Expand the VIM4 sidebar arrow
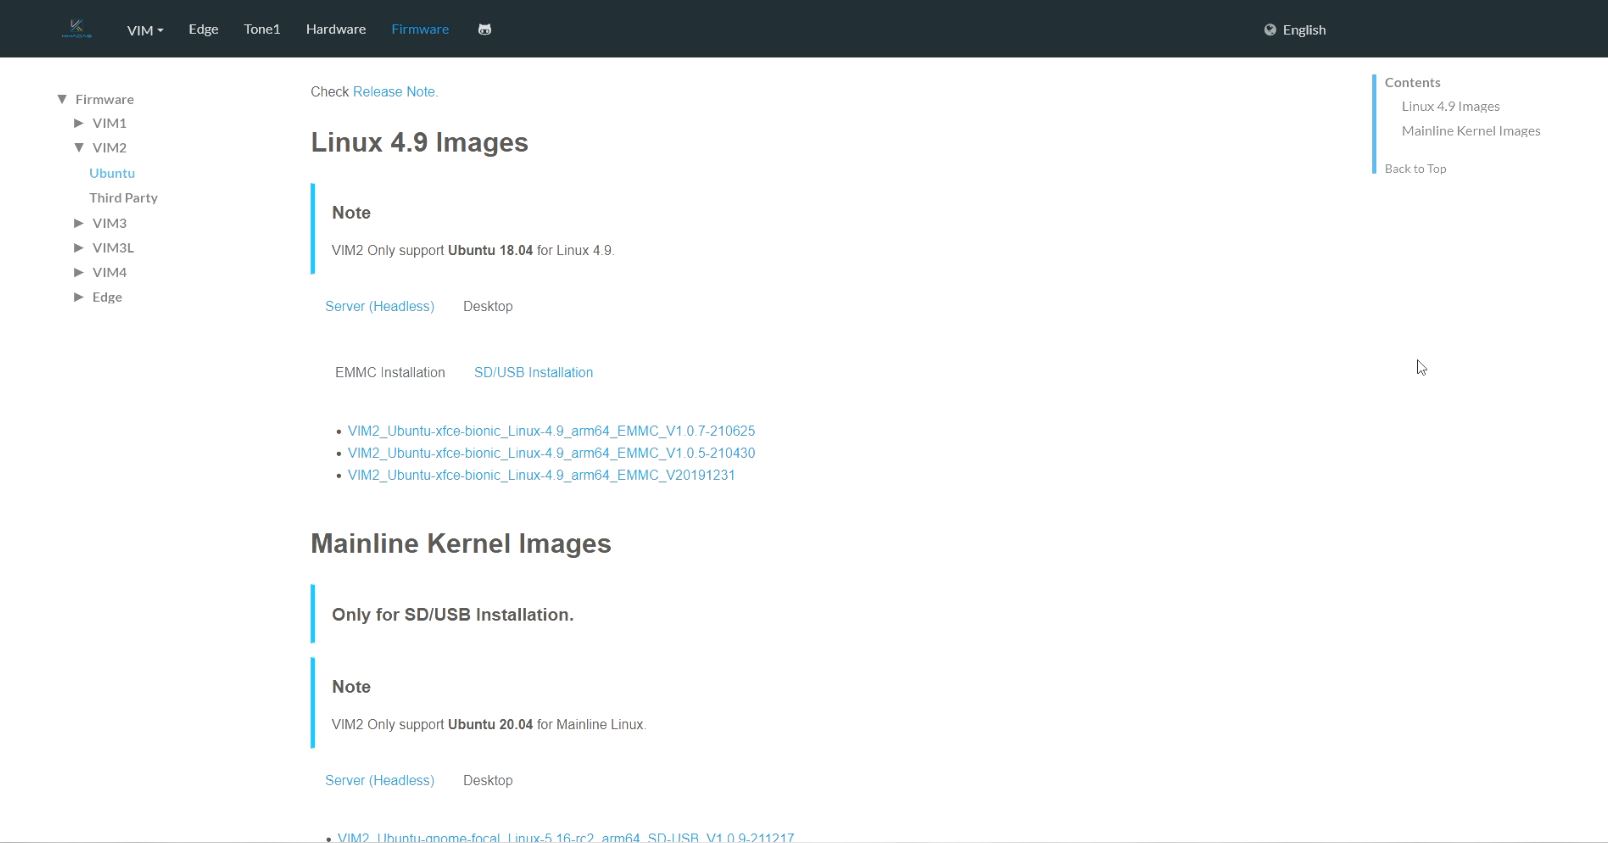Screen dimensions: 1608x843 tap(79, 272)
